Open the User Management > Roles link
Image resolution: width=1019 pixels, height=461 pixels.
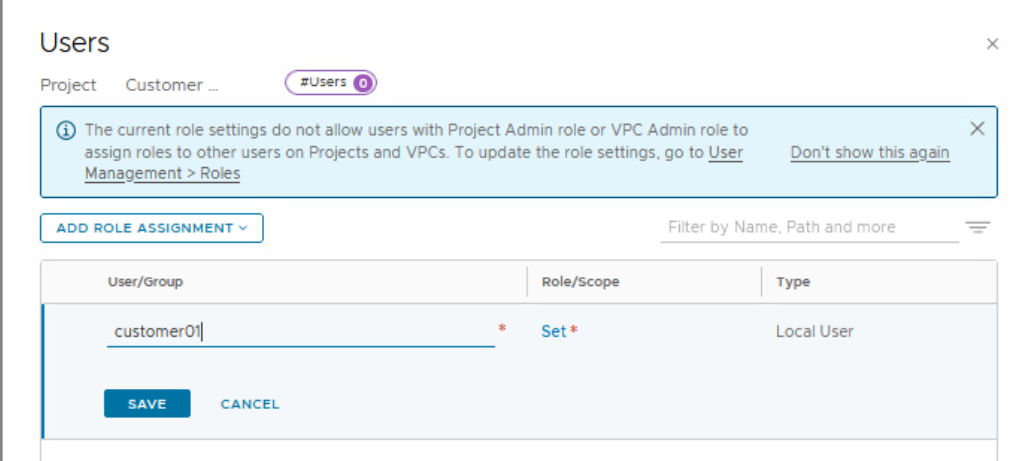pyautogui.click(x=162, y=173)
